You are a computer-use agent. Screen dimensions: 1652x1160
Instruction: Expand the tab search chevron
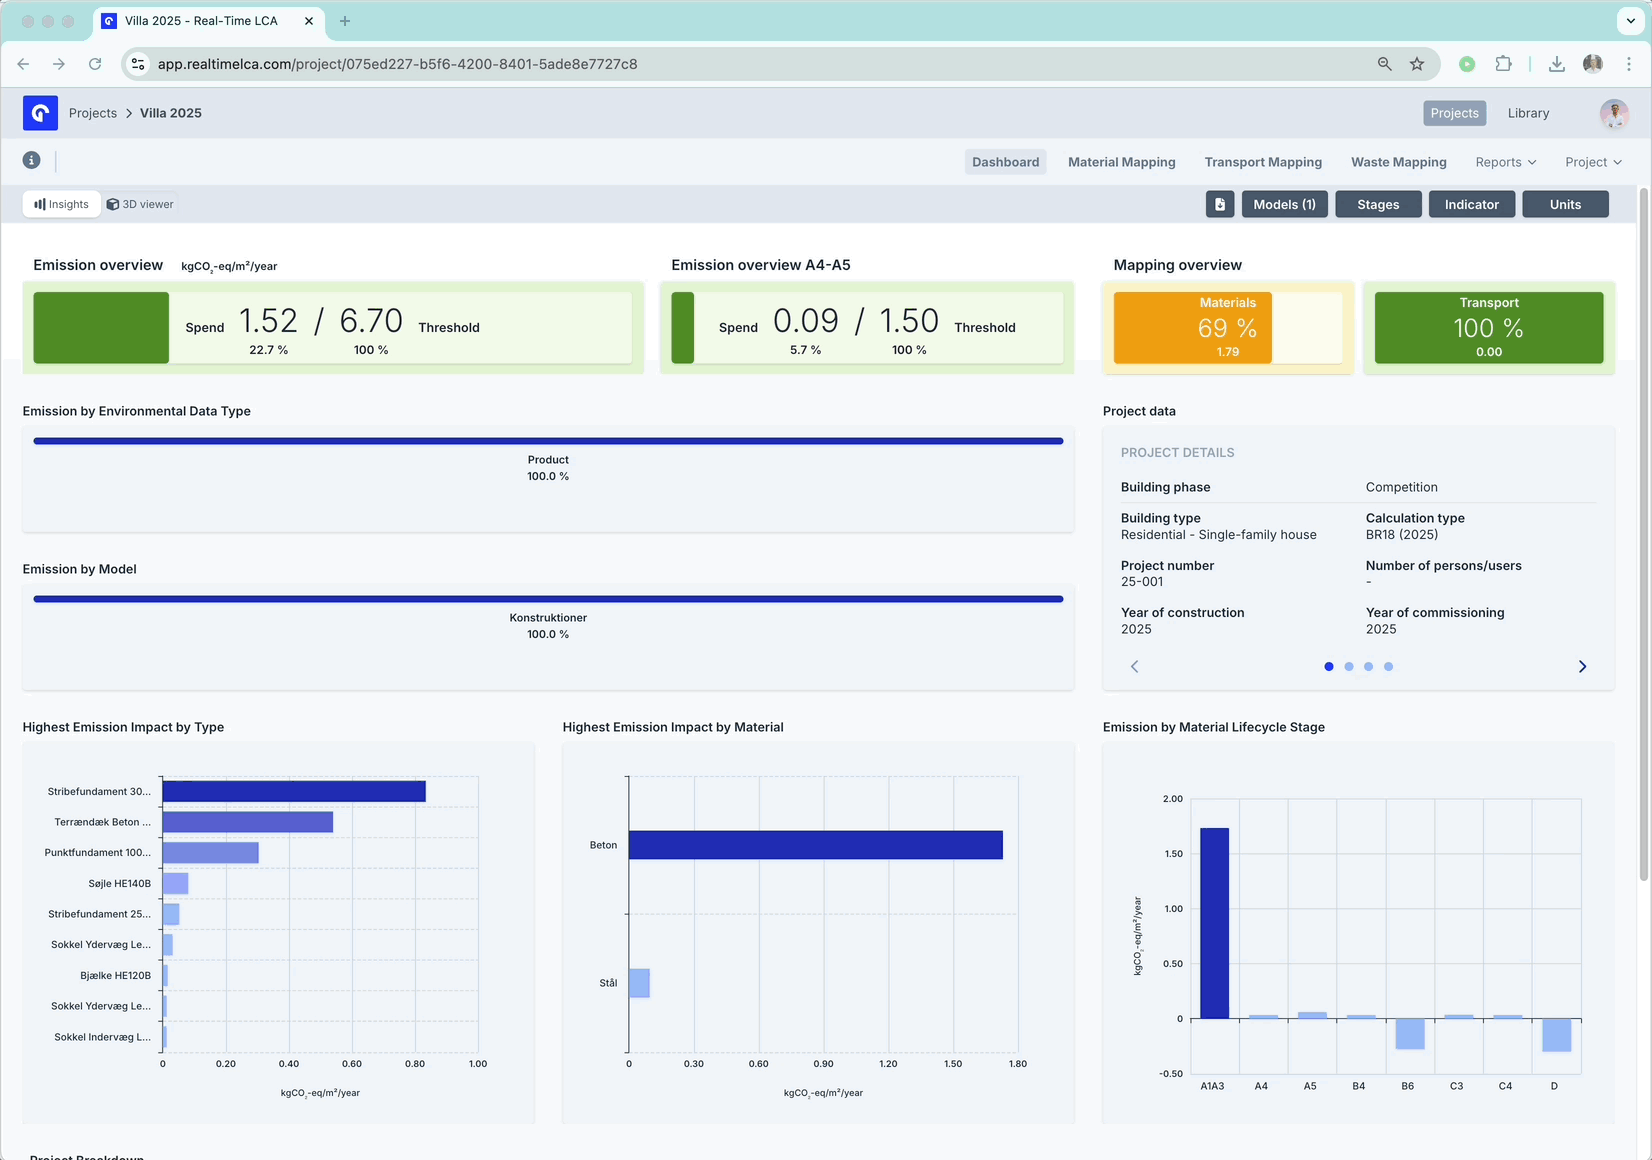(1631, 21)
